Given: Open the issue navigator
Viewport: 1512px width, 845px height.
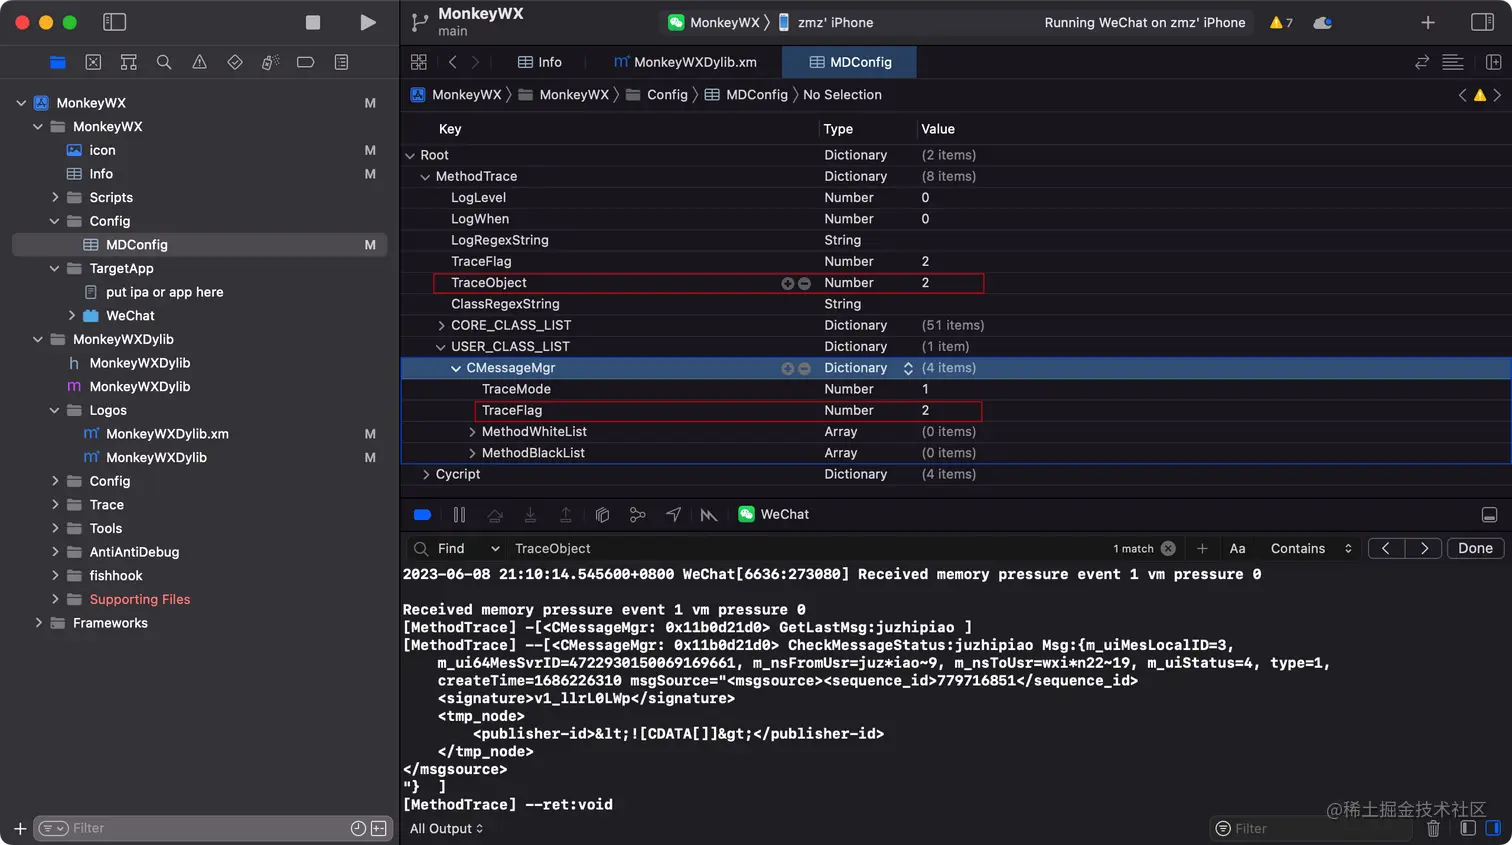Looking at the screenshot, I should click(x=200, y=62).
